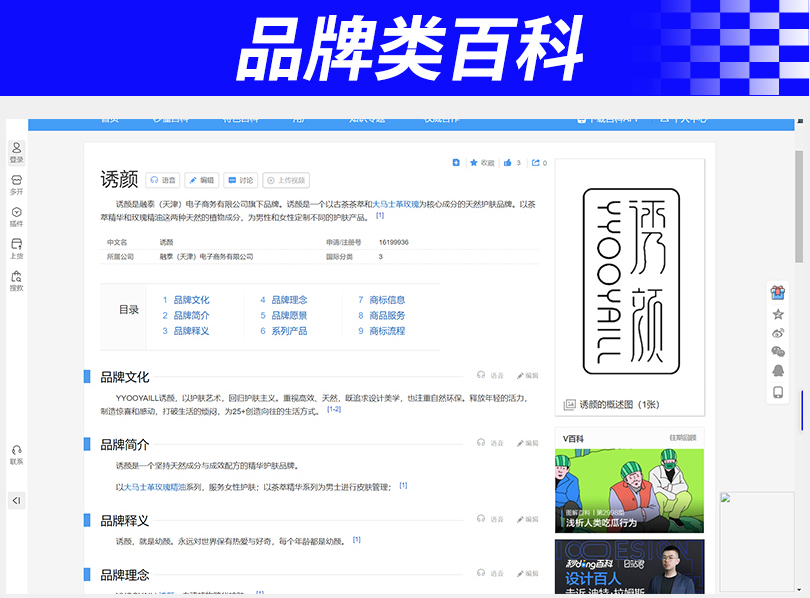Click the gift box icon in right floating bar
Screen dimensions: 810x598
click(x=777, y=293)
